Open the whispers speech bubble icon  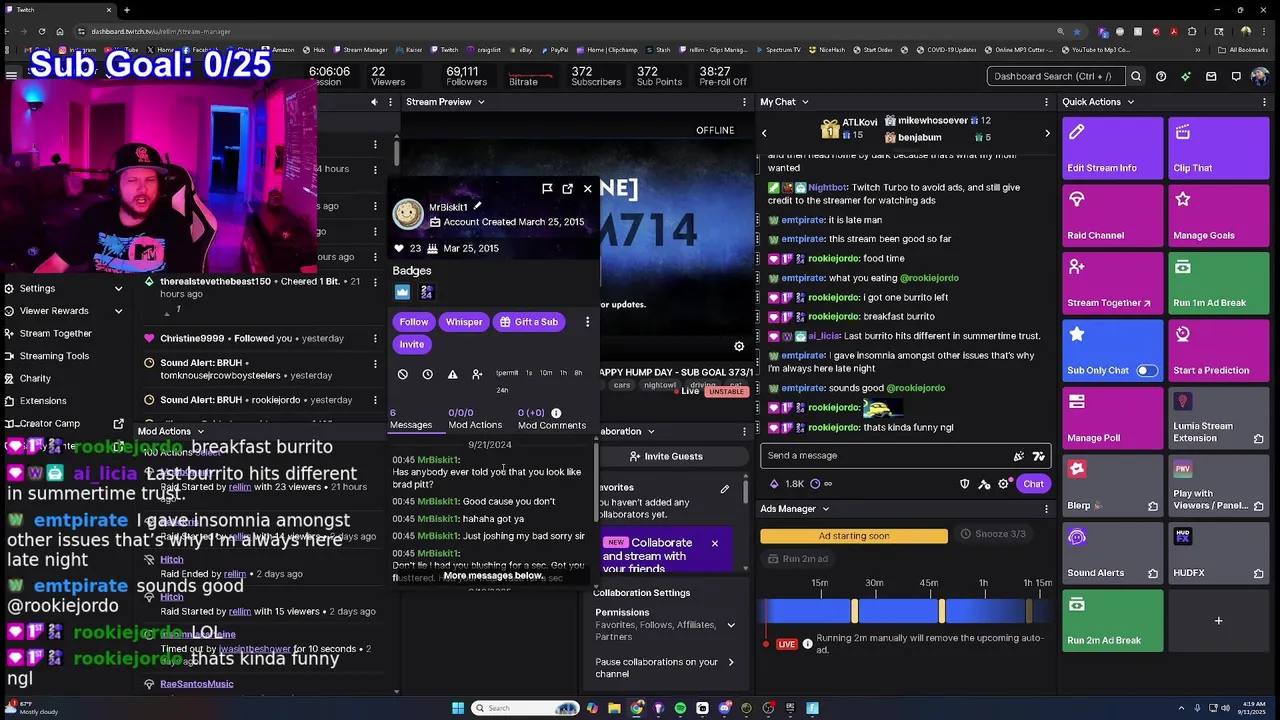tap(1236, 76)
